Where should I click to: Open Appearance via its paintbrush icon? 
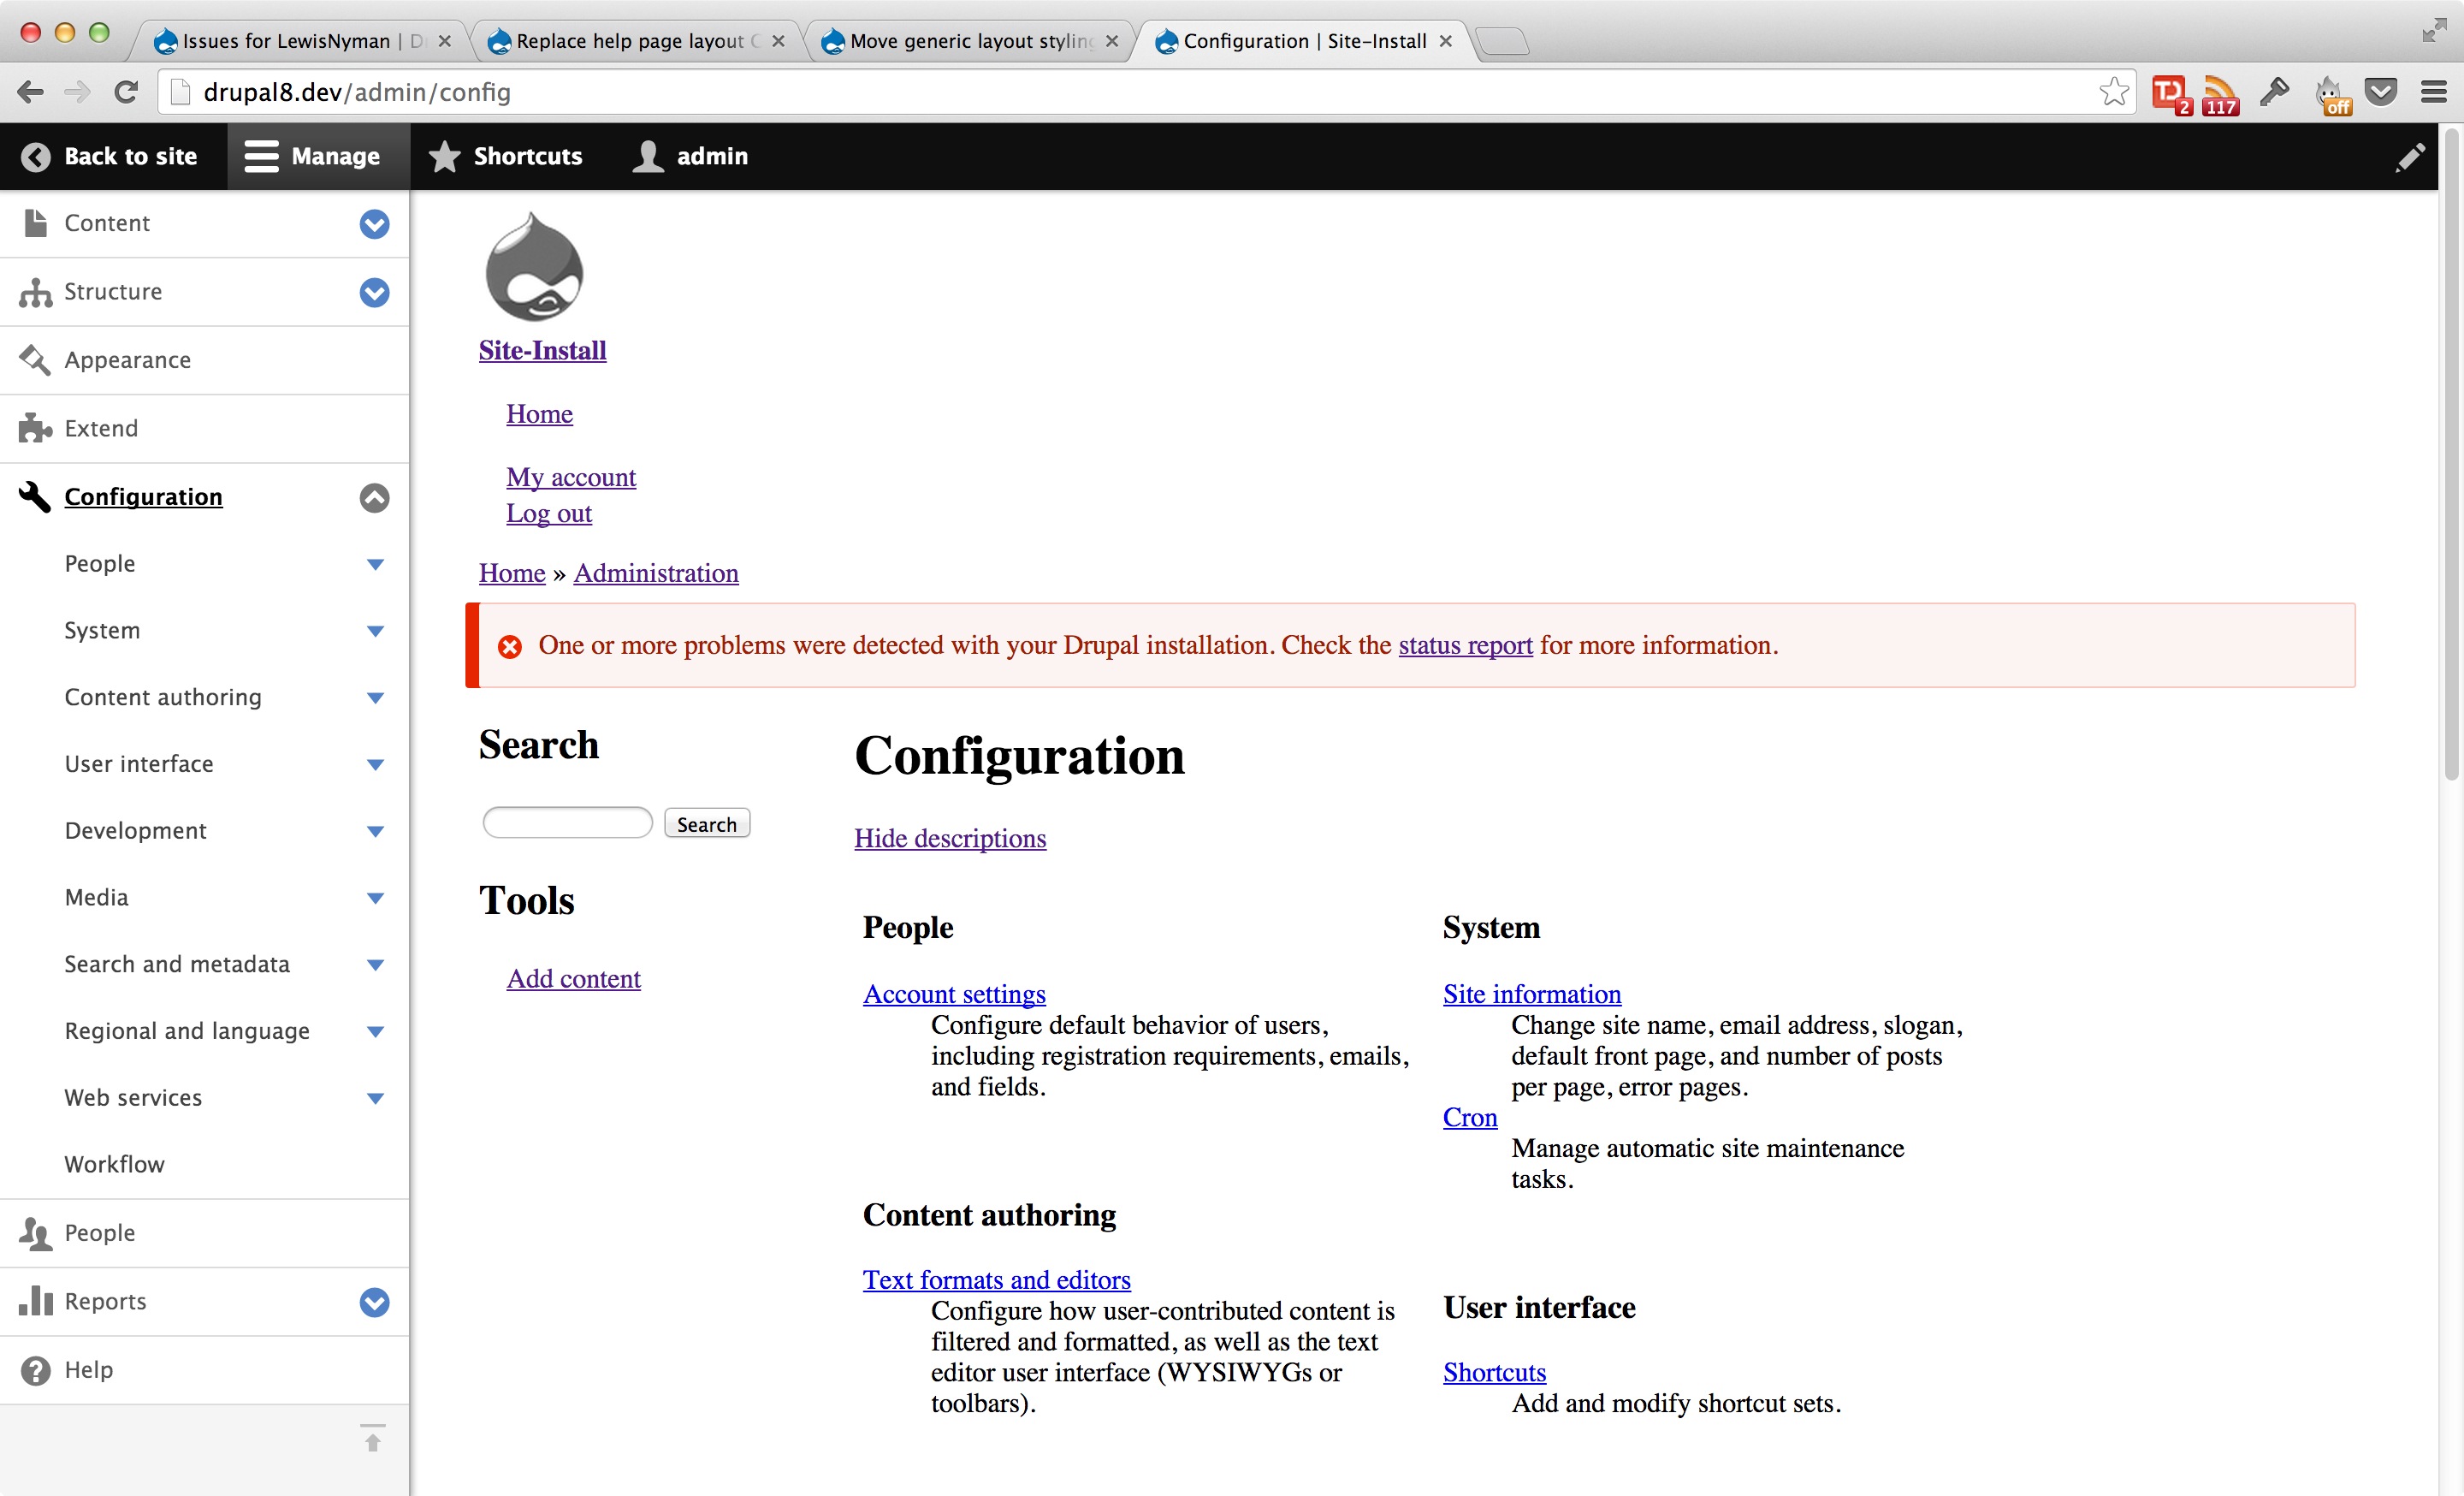36,360
